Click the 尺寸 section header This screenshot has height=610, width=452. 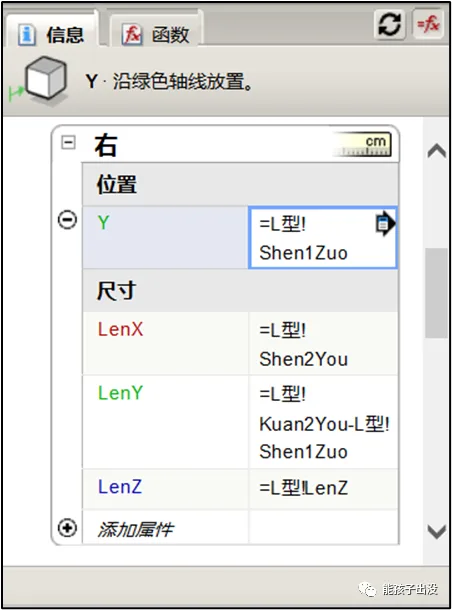coord(240,290)
